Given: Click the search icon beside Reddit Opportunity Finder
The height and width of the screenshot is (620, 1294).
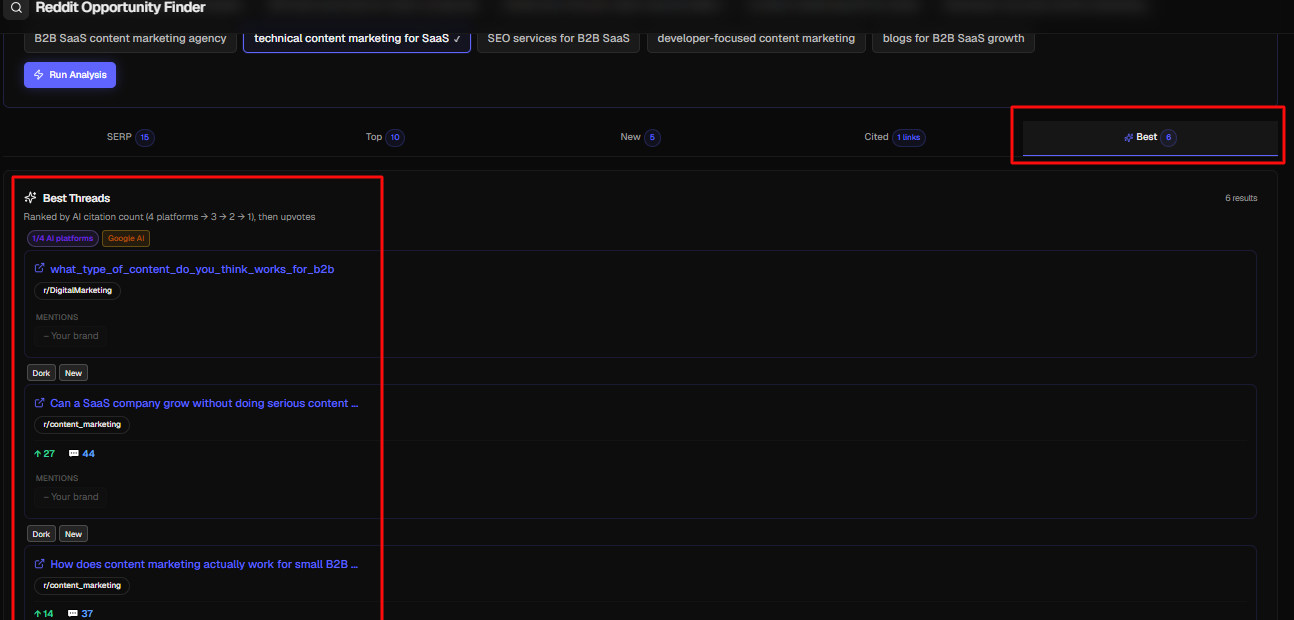Looking at the screenshot, I should pyautogui.click(x=16, y=8).
